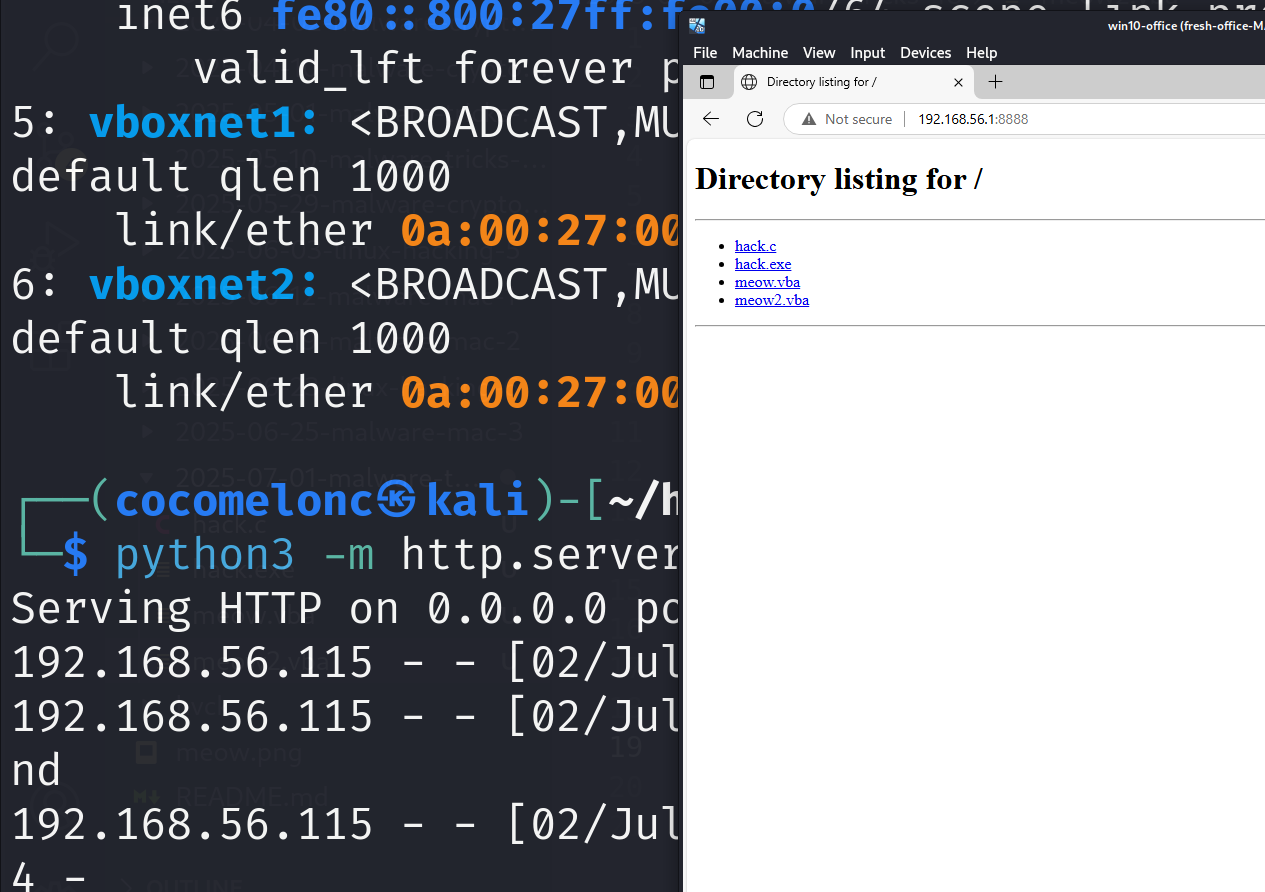Close the 'Directory listing for /' tab
This screenshot has width=1265, height=892.
point(958,82)
